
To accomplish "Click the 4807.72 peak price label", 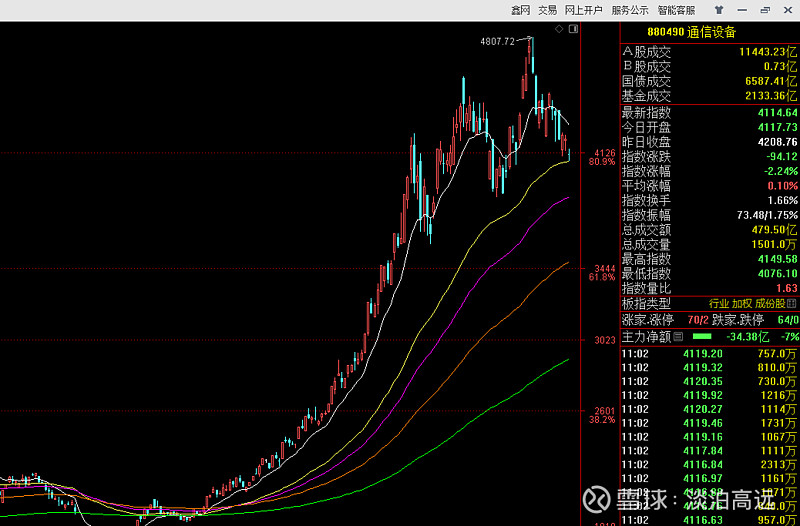I will pyautogui.click(x=497, y=42).
